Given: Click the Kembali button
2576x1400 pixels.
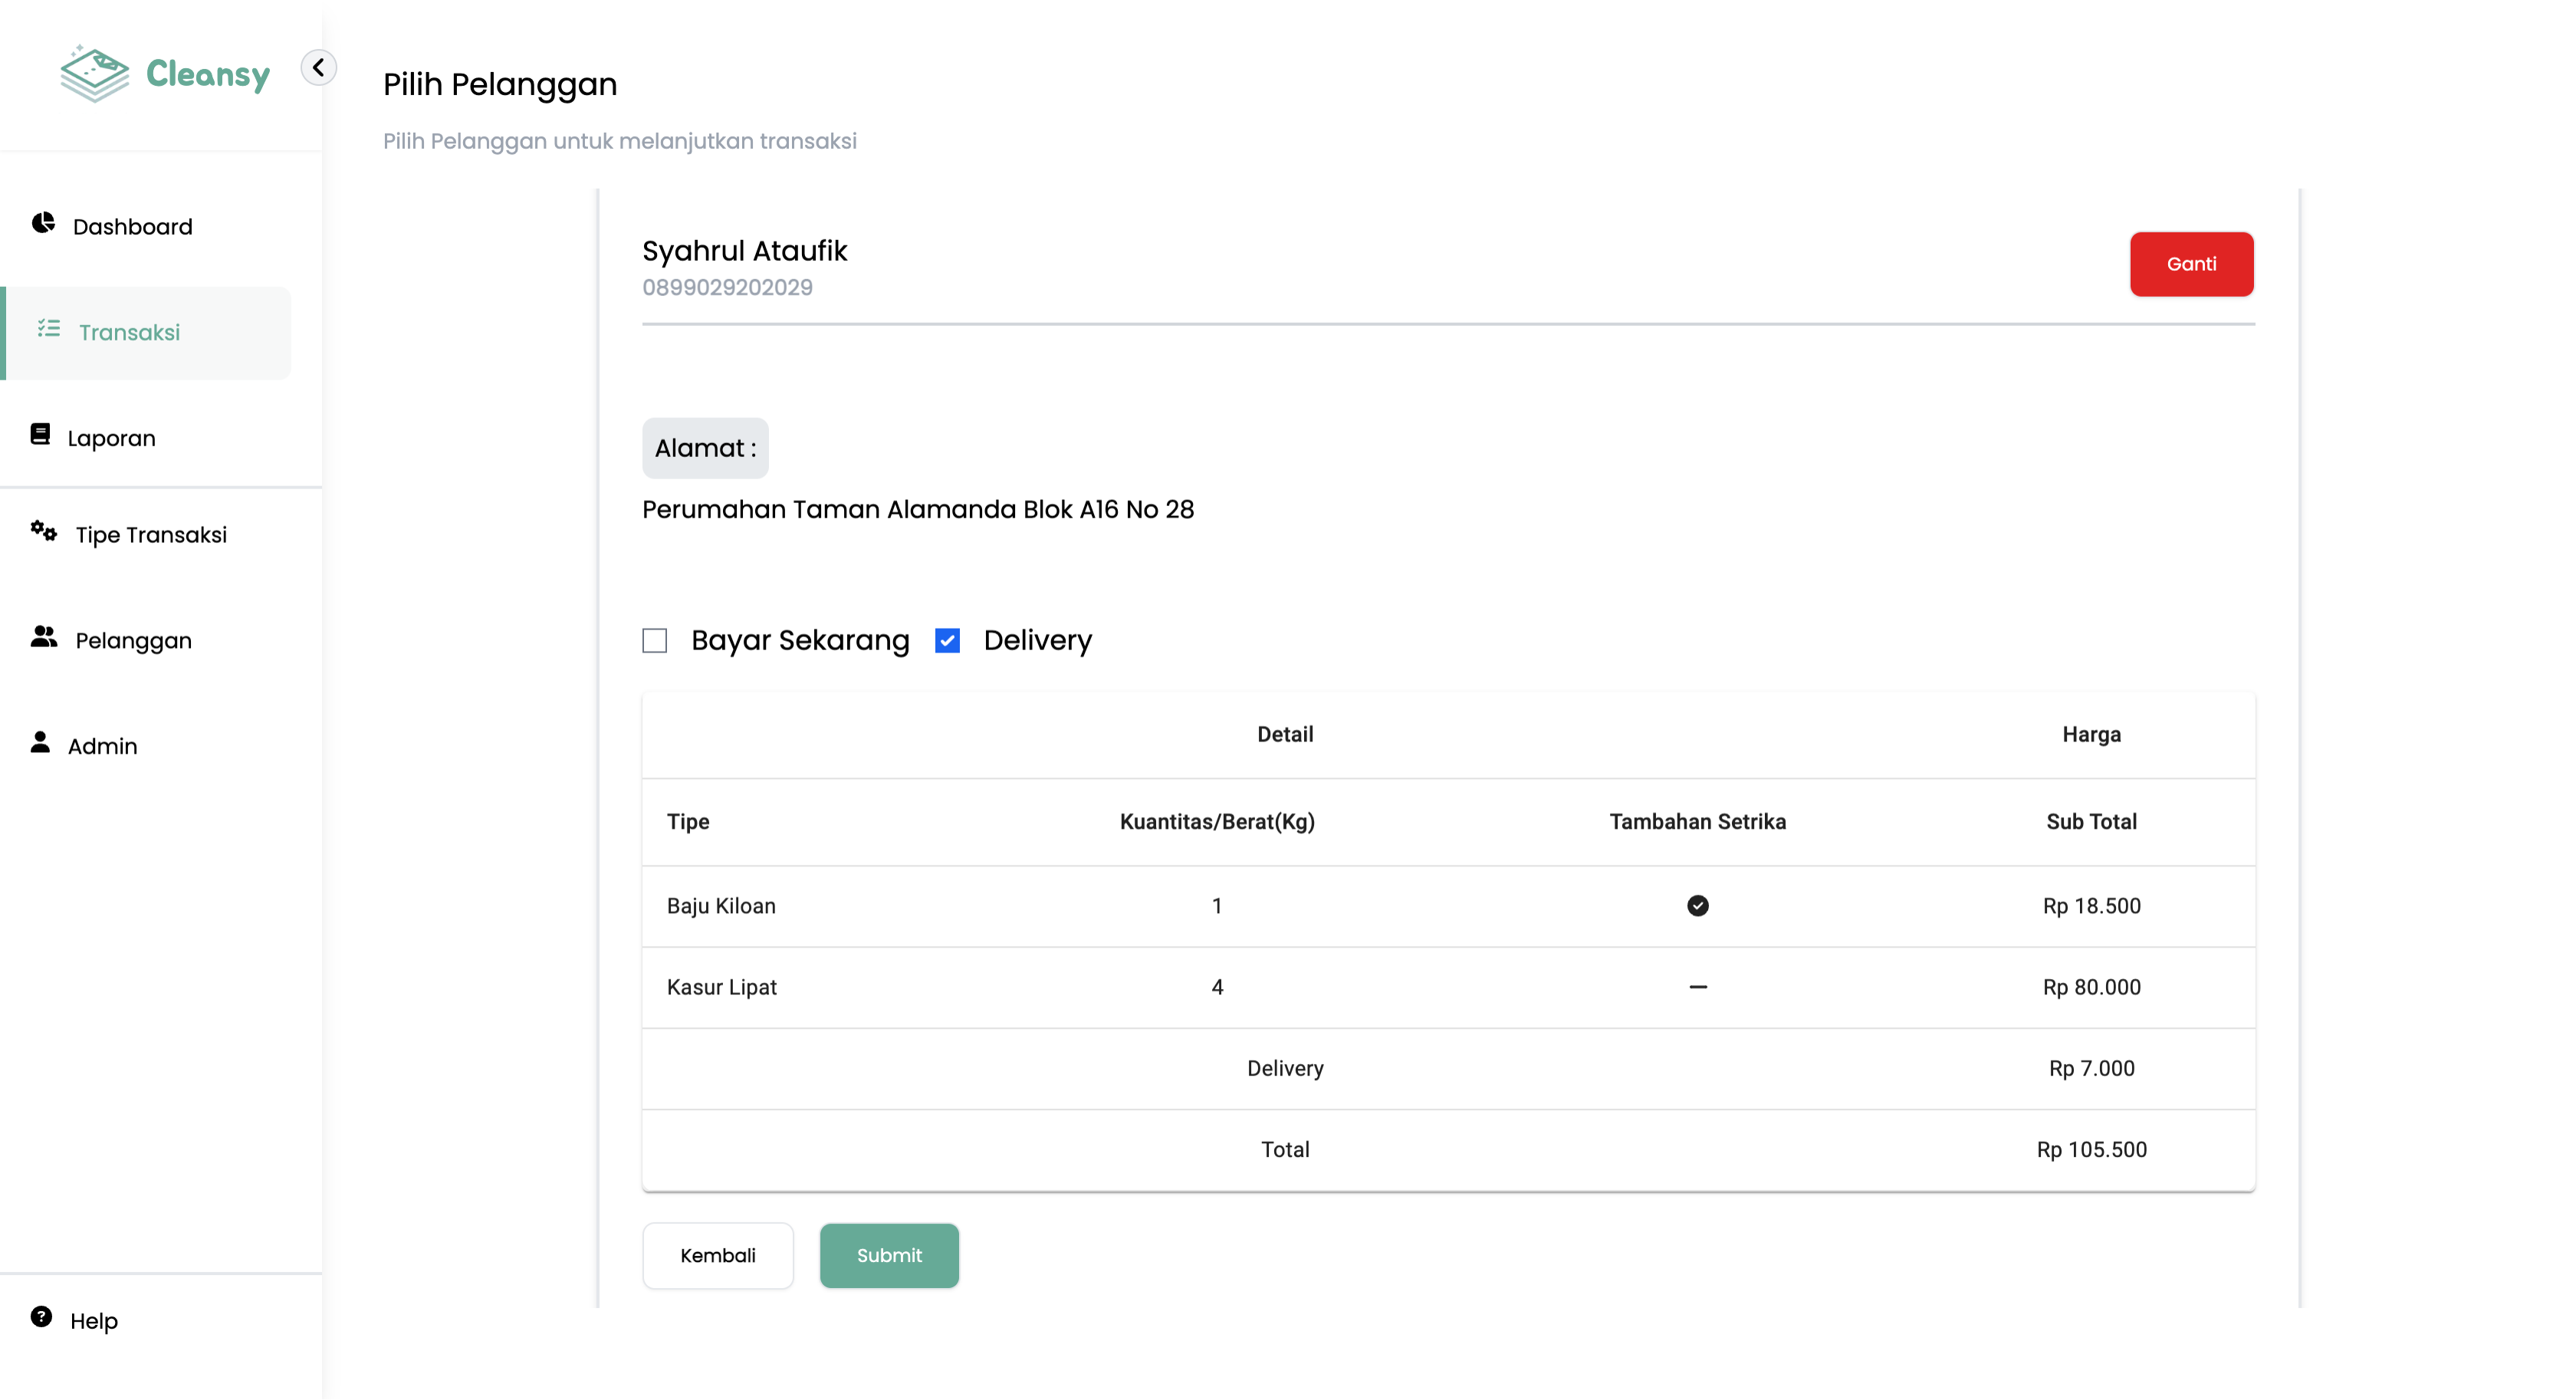Looking at the screenshot, I should (718, 1255).
